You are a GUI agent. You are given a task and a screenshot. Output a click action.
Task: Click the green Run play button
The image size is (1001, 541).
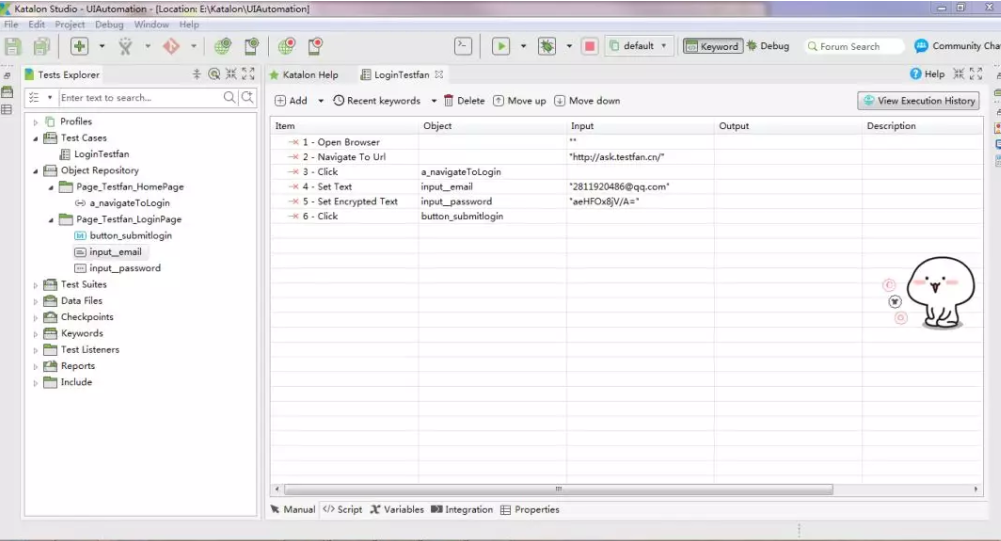501,46
